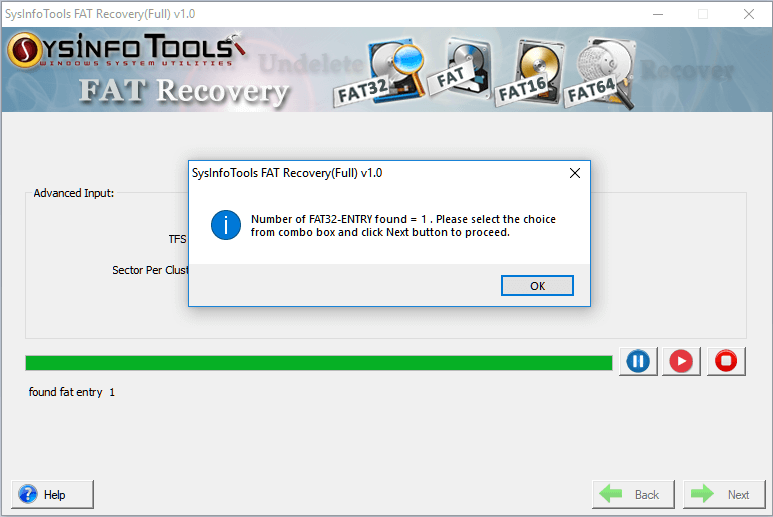Click the blue pause scan button
This screenshot has width=773, height=517.
click(x=638, y=361)
